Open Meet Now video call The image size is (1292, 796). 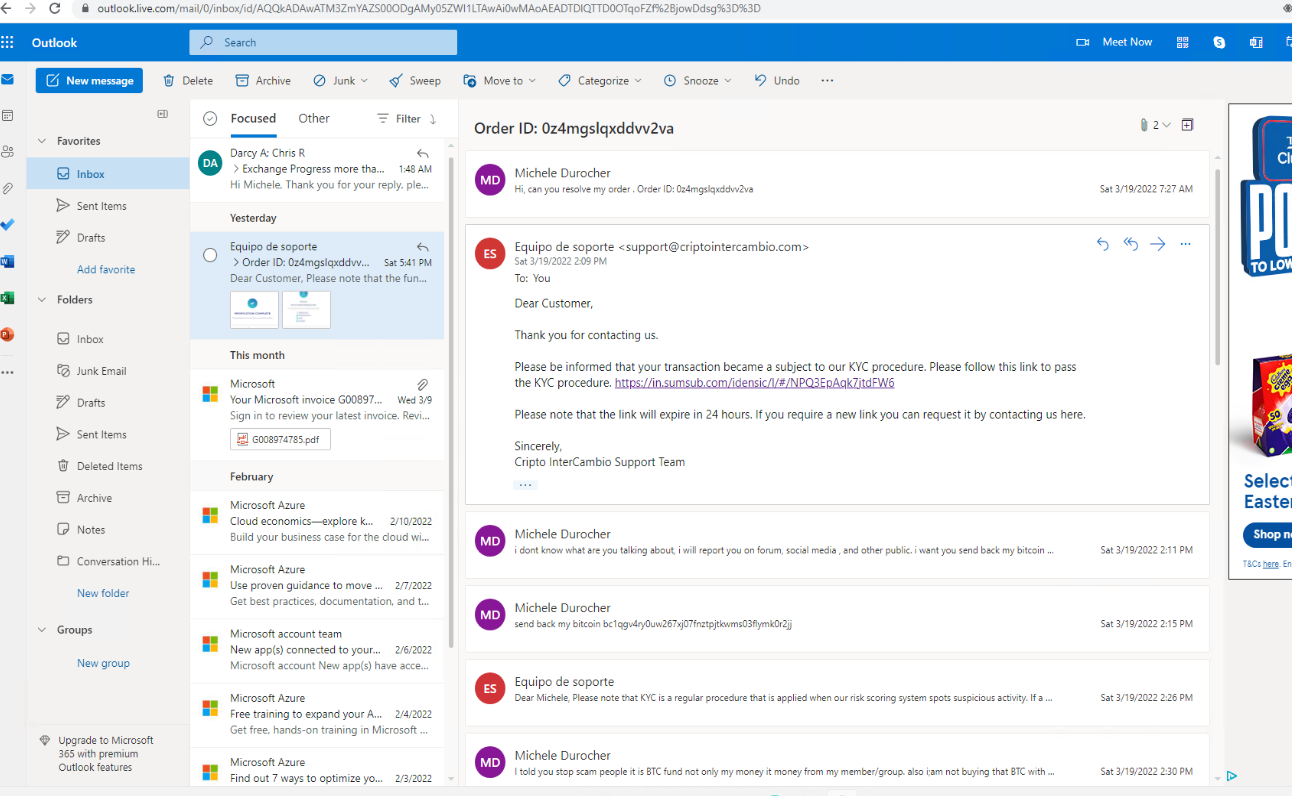(x=1114, y=42)
